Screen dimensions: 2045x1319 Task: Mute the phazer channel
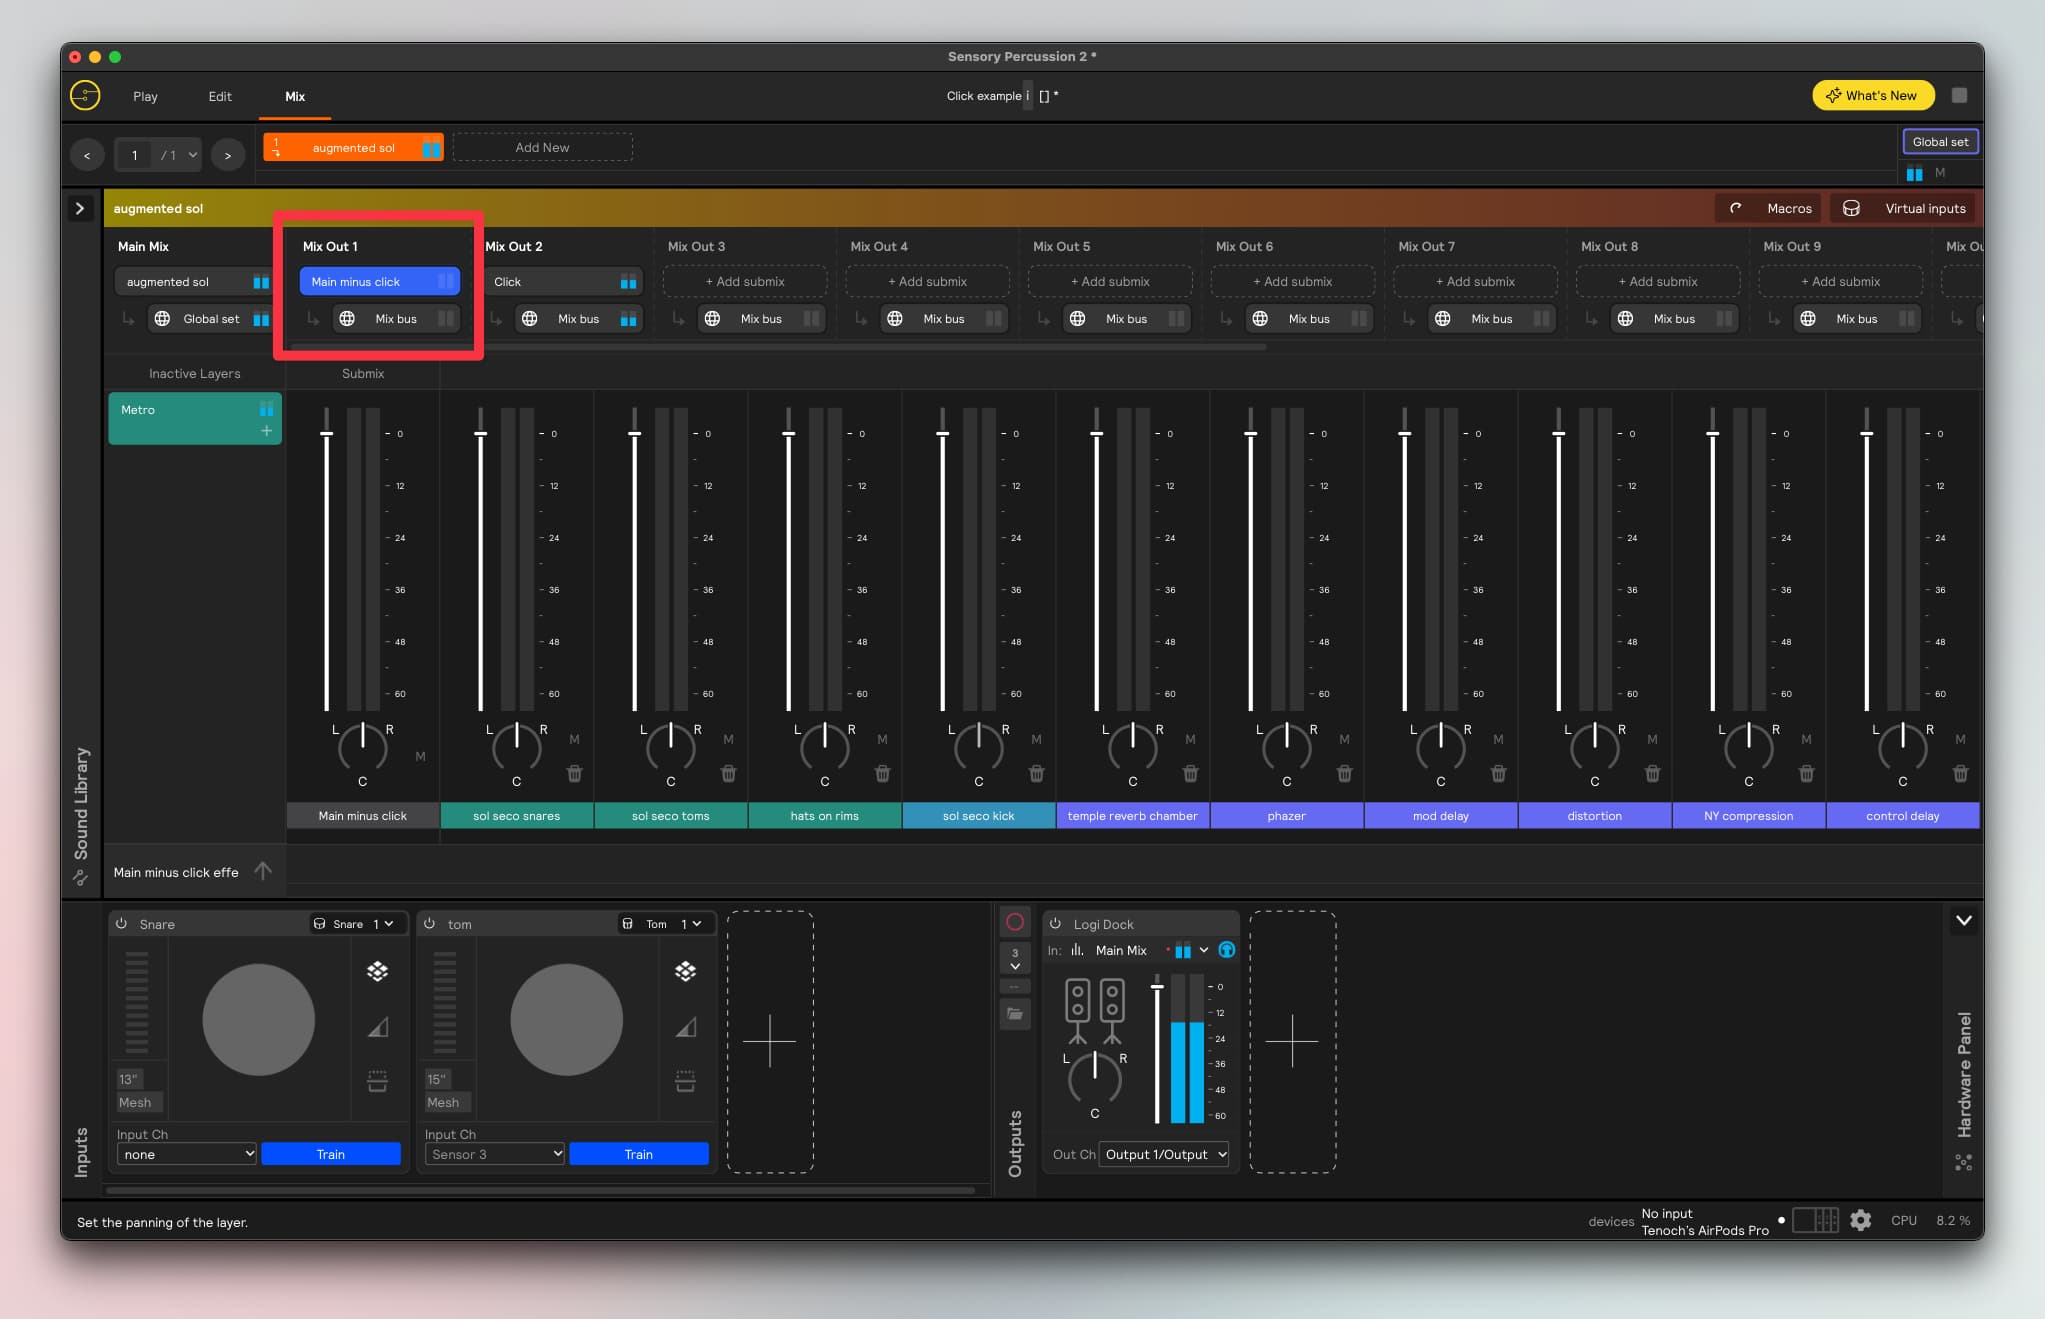pyautogui.click(x=1344, y=740)
